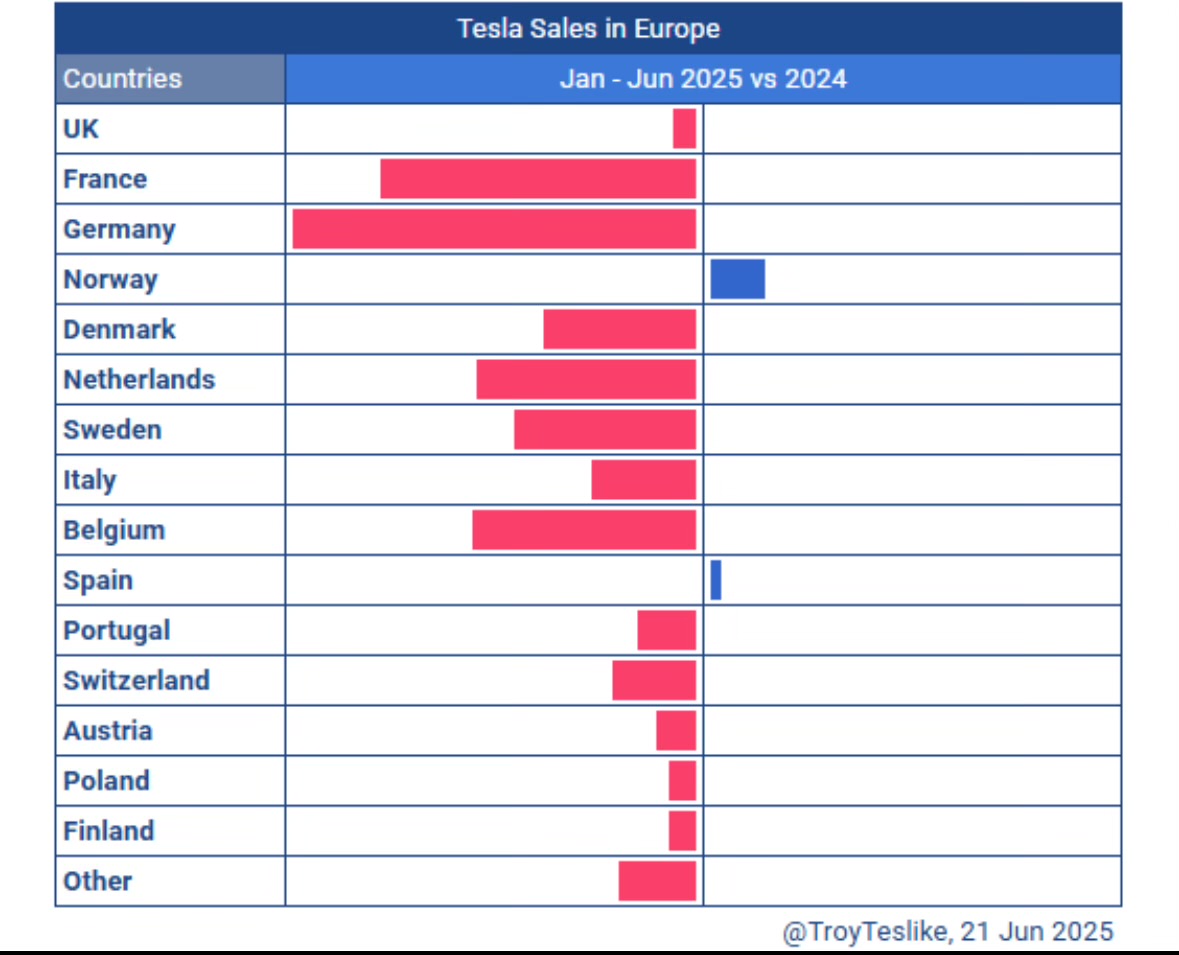This screenshot has height=955, width=1179.
Task: Click the Poland country label
Action: 106,780
